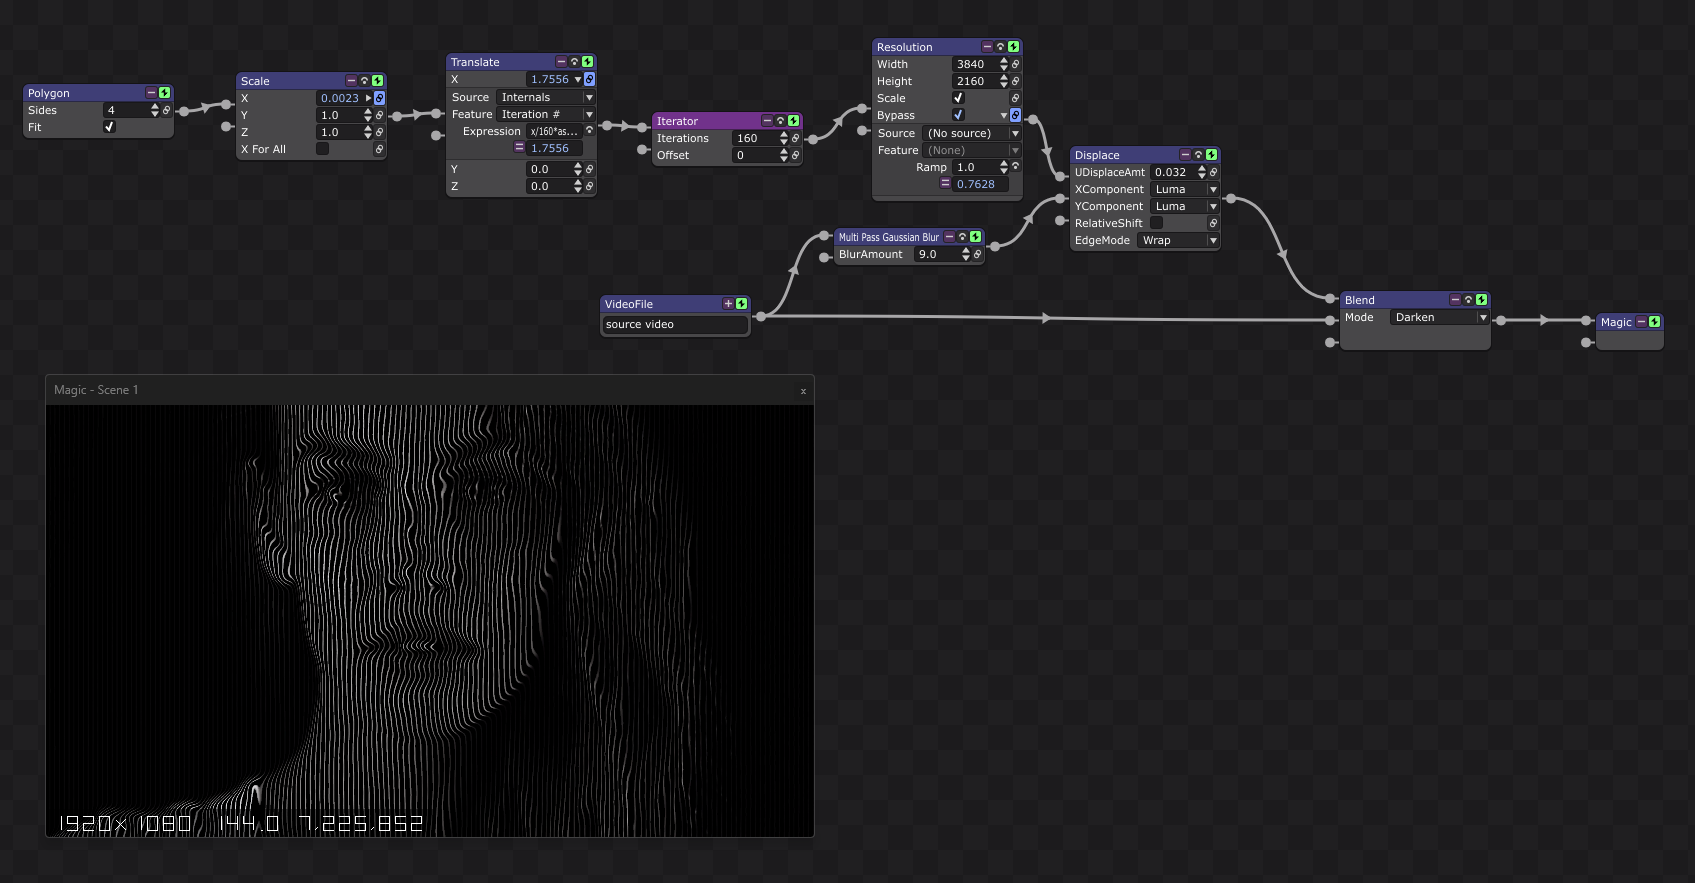1695x883 pixels.
Task: Toggle the green enable icon on Displace node
Action: coord(1211,155)
